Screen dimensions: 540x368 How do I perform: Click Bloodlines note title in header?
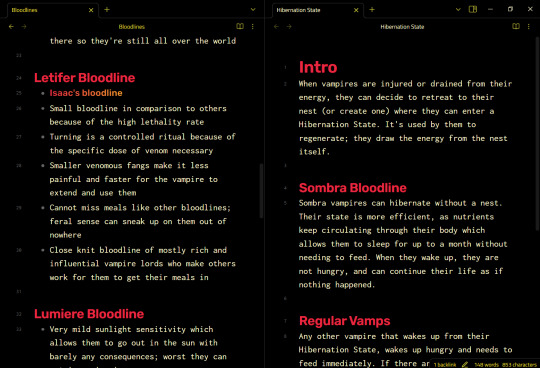click(x=132, y=27)
